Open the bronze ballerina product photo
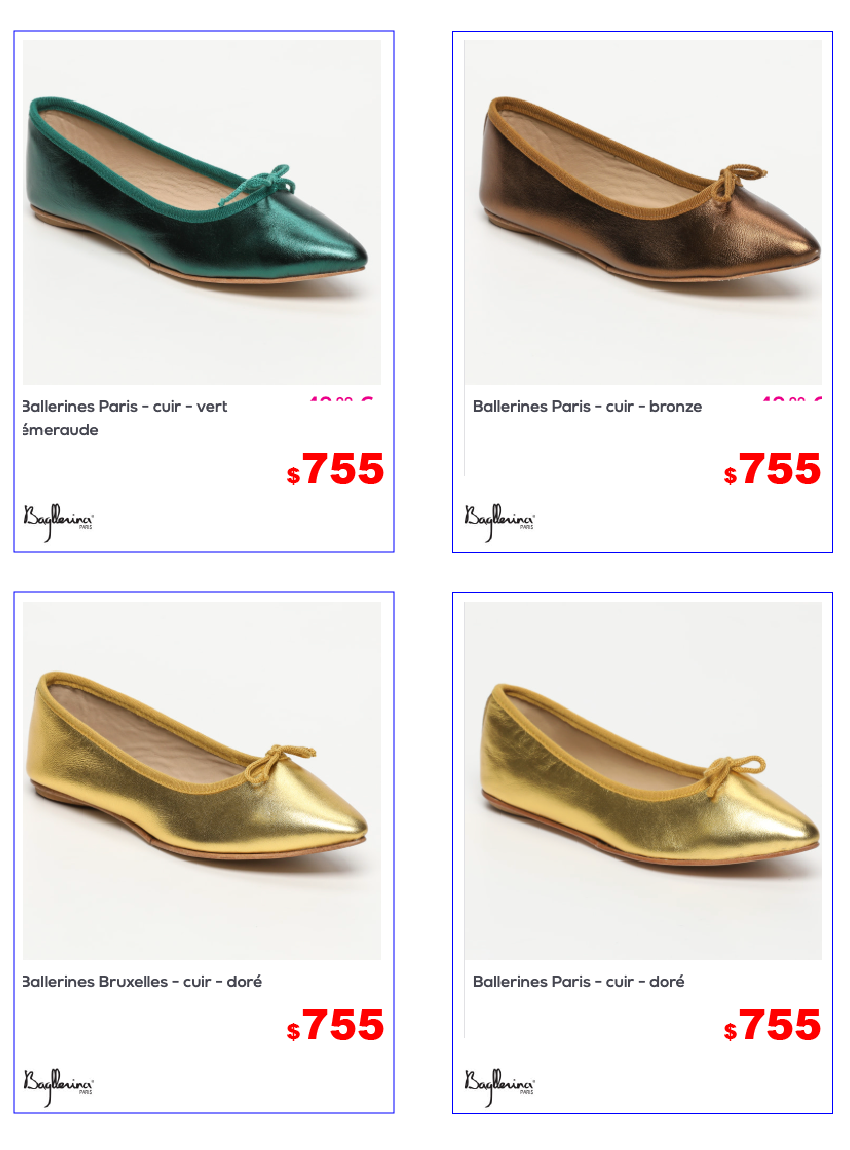 point(643,212)
